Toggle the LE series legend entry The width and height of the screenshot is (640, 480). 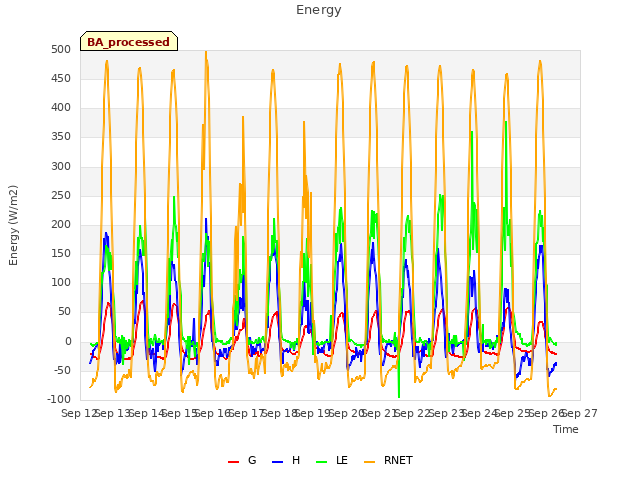[x=332, y=460]
